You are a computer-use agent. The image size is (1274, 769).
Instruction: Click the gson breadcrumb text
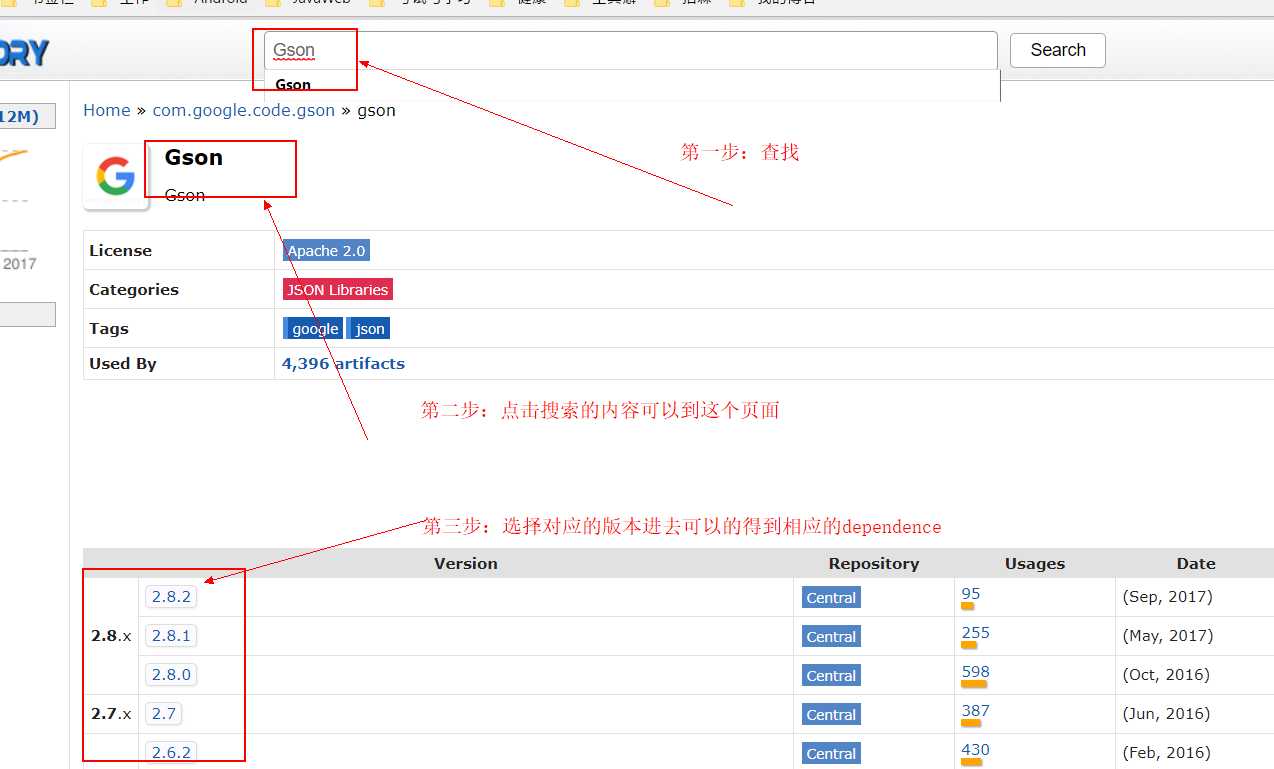click(x=376, y=110)
